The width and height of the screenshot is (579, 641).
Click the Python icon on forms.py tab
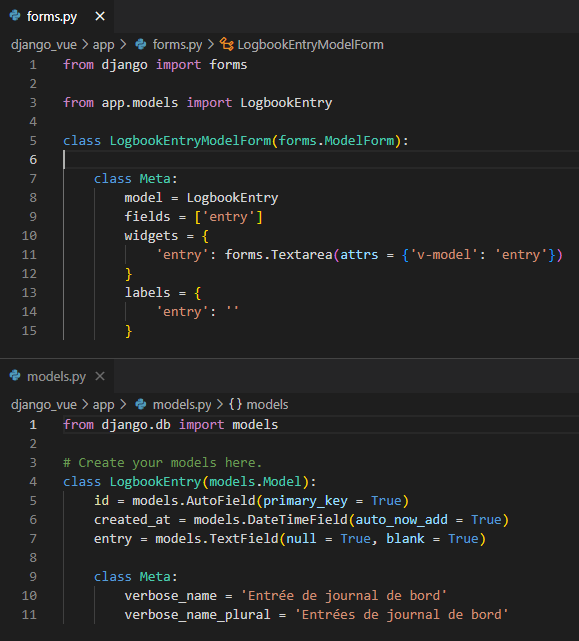(15, 16)
